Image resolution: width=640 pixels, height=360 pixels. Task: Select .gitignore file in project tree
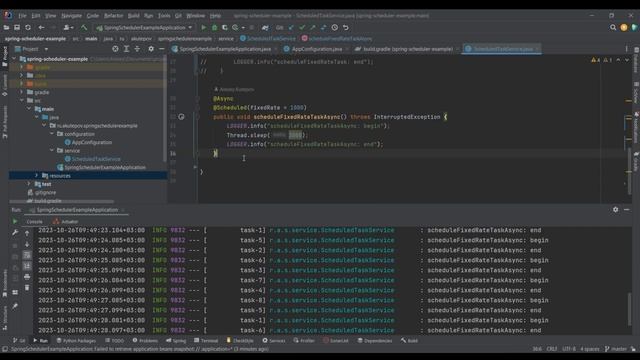click(42, 192)
